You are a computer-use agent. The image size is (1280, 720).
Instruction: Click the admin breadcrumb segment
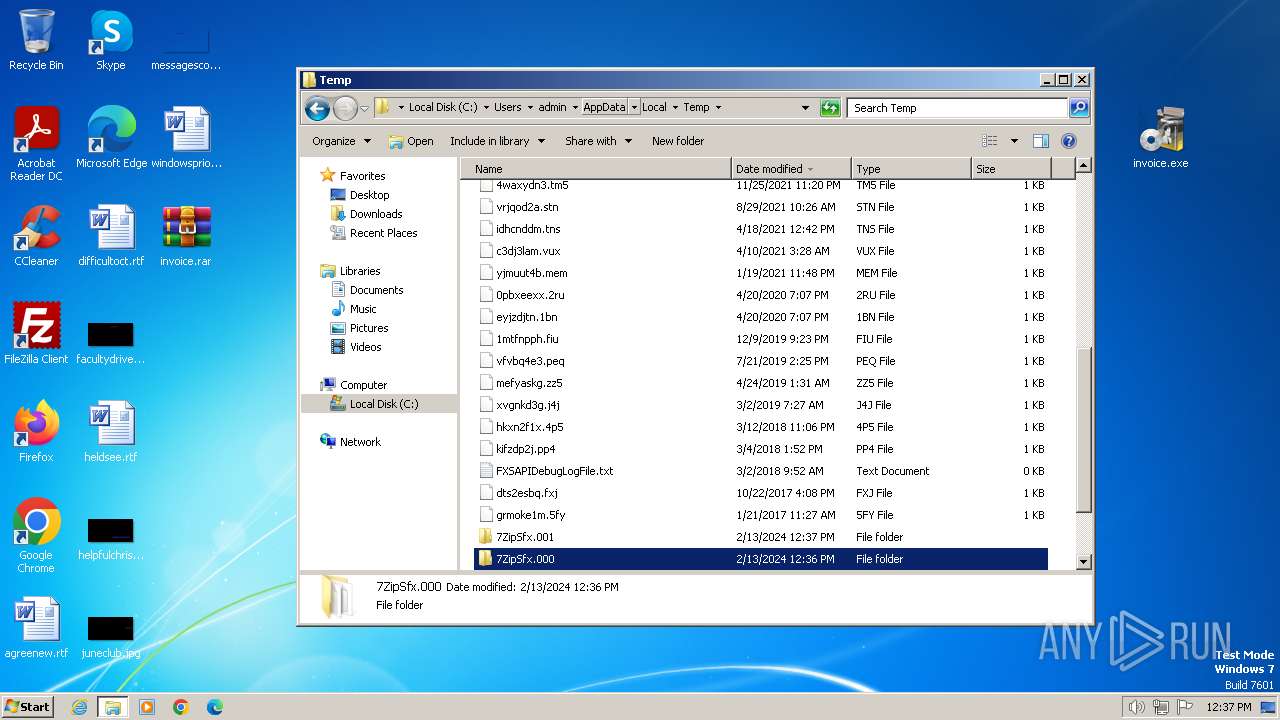point(552,108)
